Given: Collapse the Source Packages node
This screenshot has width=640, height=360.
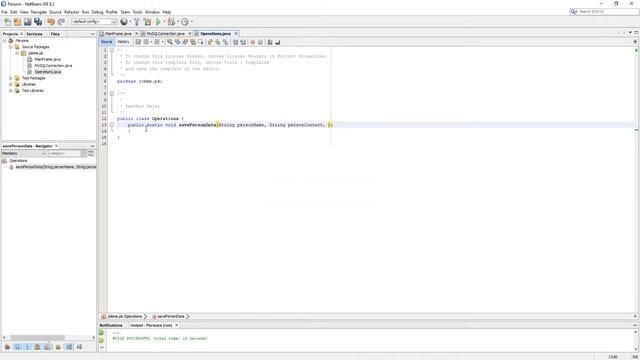Looking at the screenshot, I should pyautogui.click(x=11, y=47).
